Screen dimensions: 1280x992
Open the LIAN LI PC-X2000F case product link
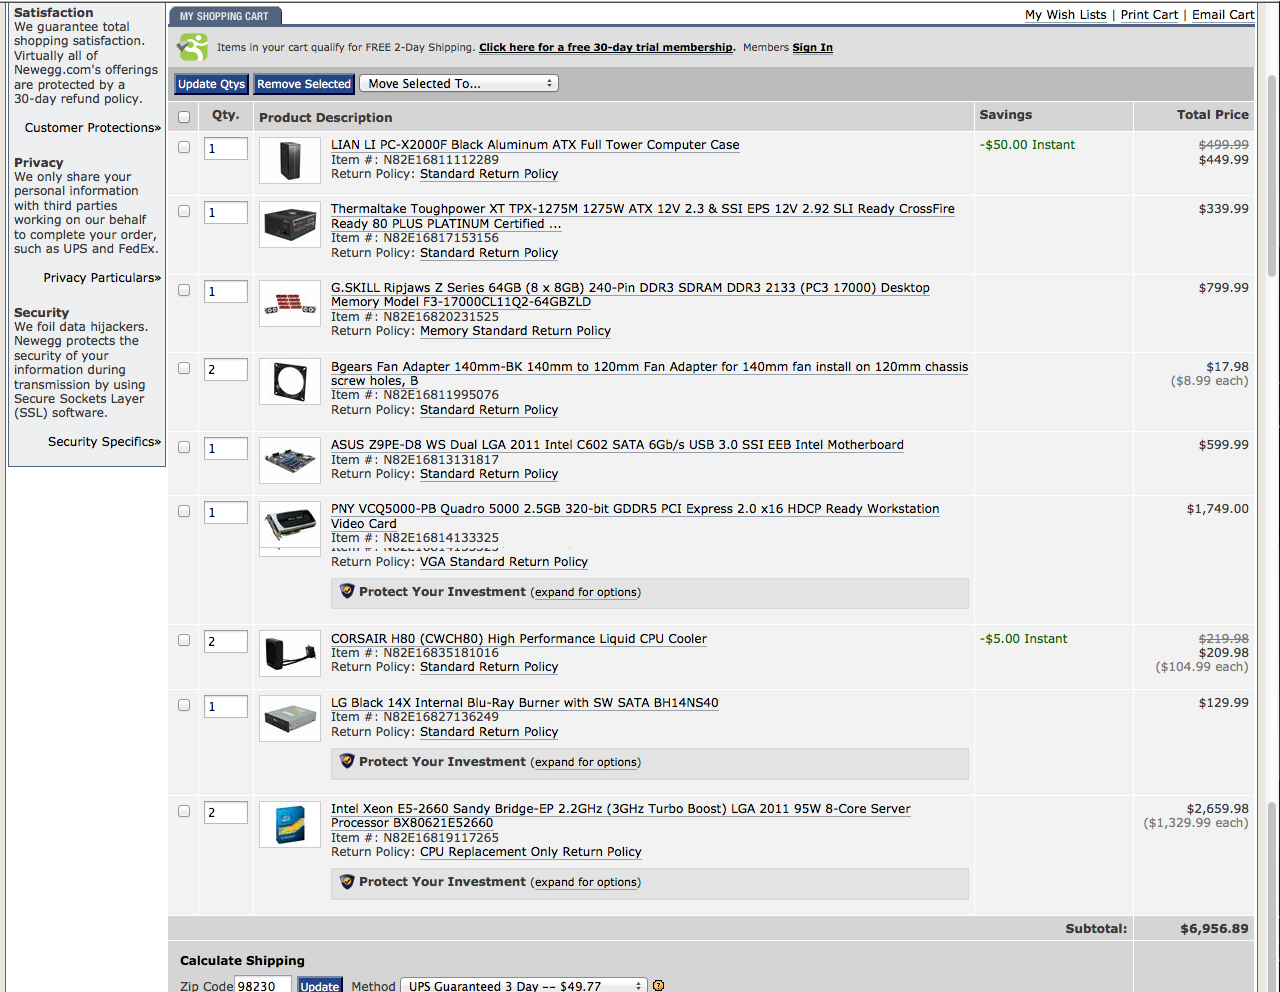click(535, 145)
